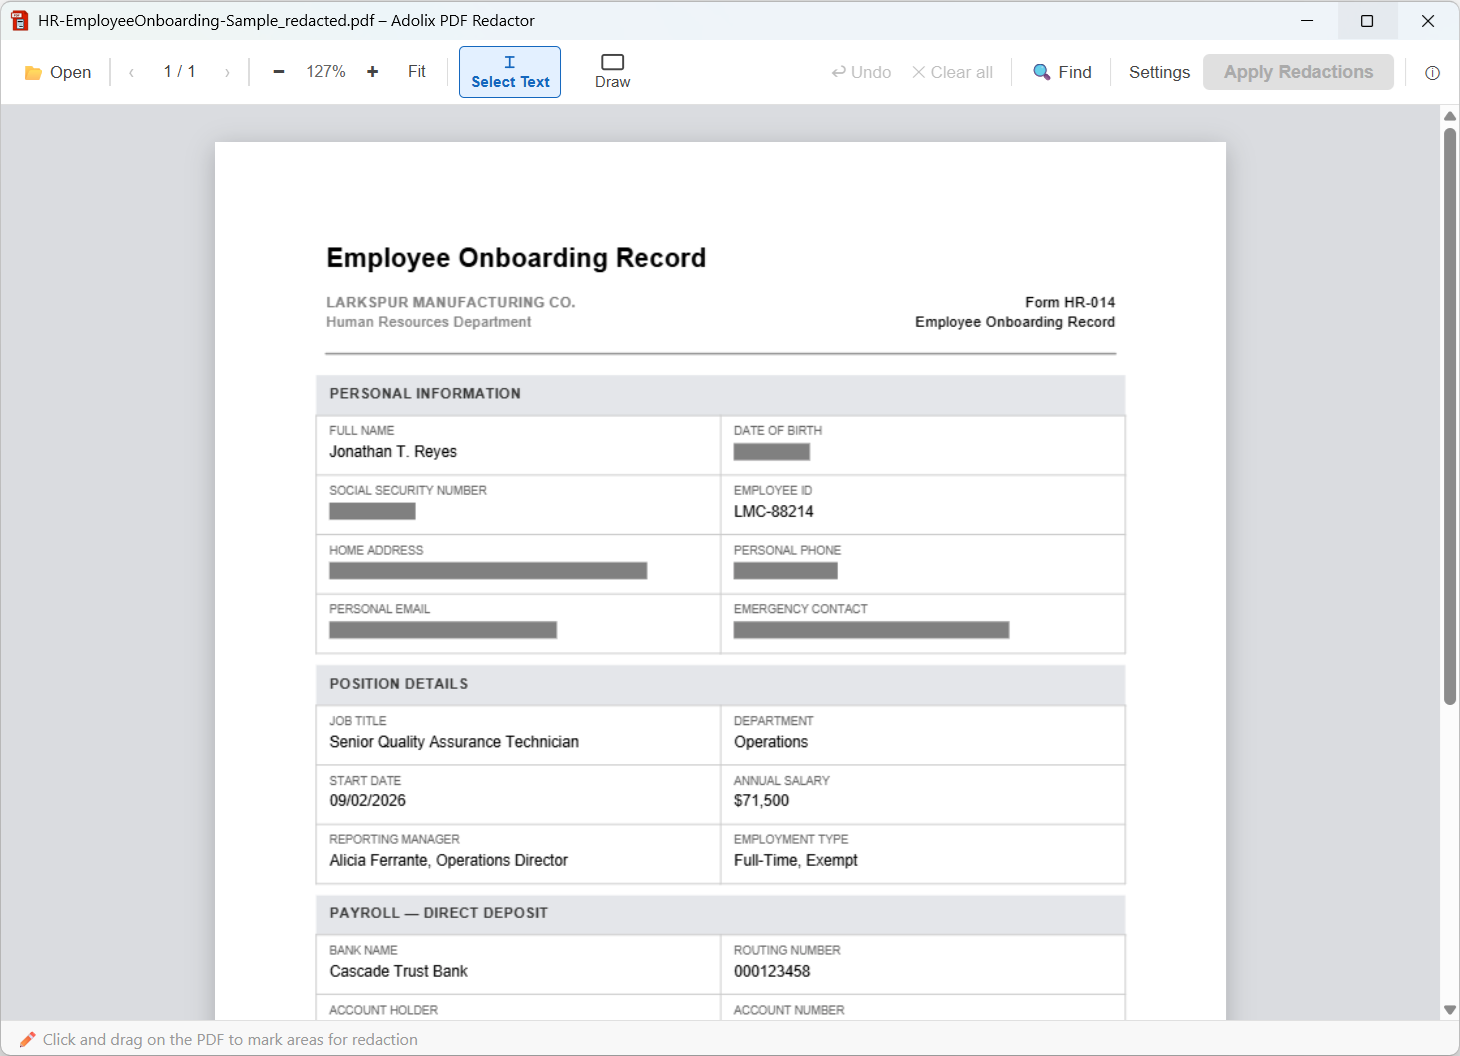Click the Senior Quality Assurance Technician text
Image resolution: width=1460 pixels, height=1056 pixels.
pyautogui.click(x=454, y=742)
